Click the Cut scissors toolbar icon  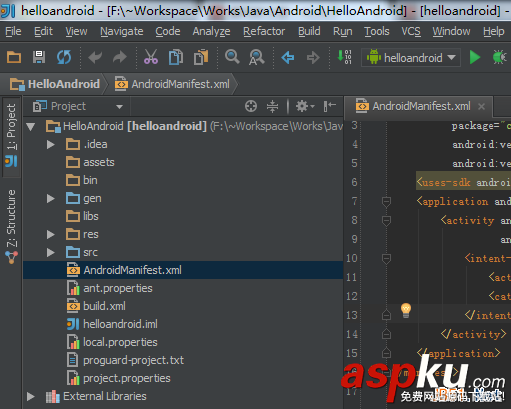pos(151,57)
